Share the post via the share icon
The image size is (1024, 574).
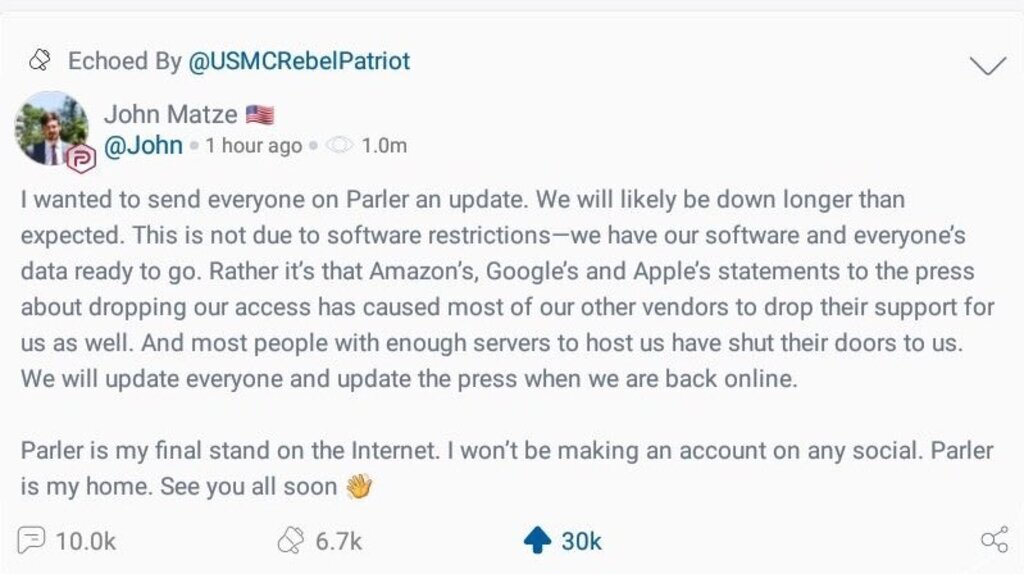(994, 541)
